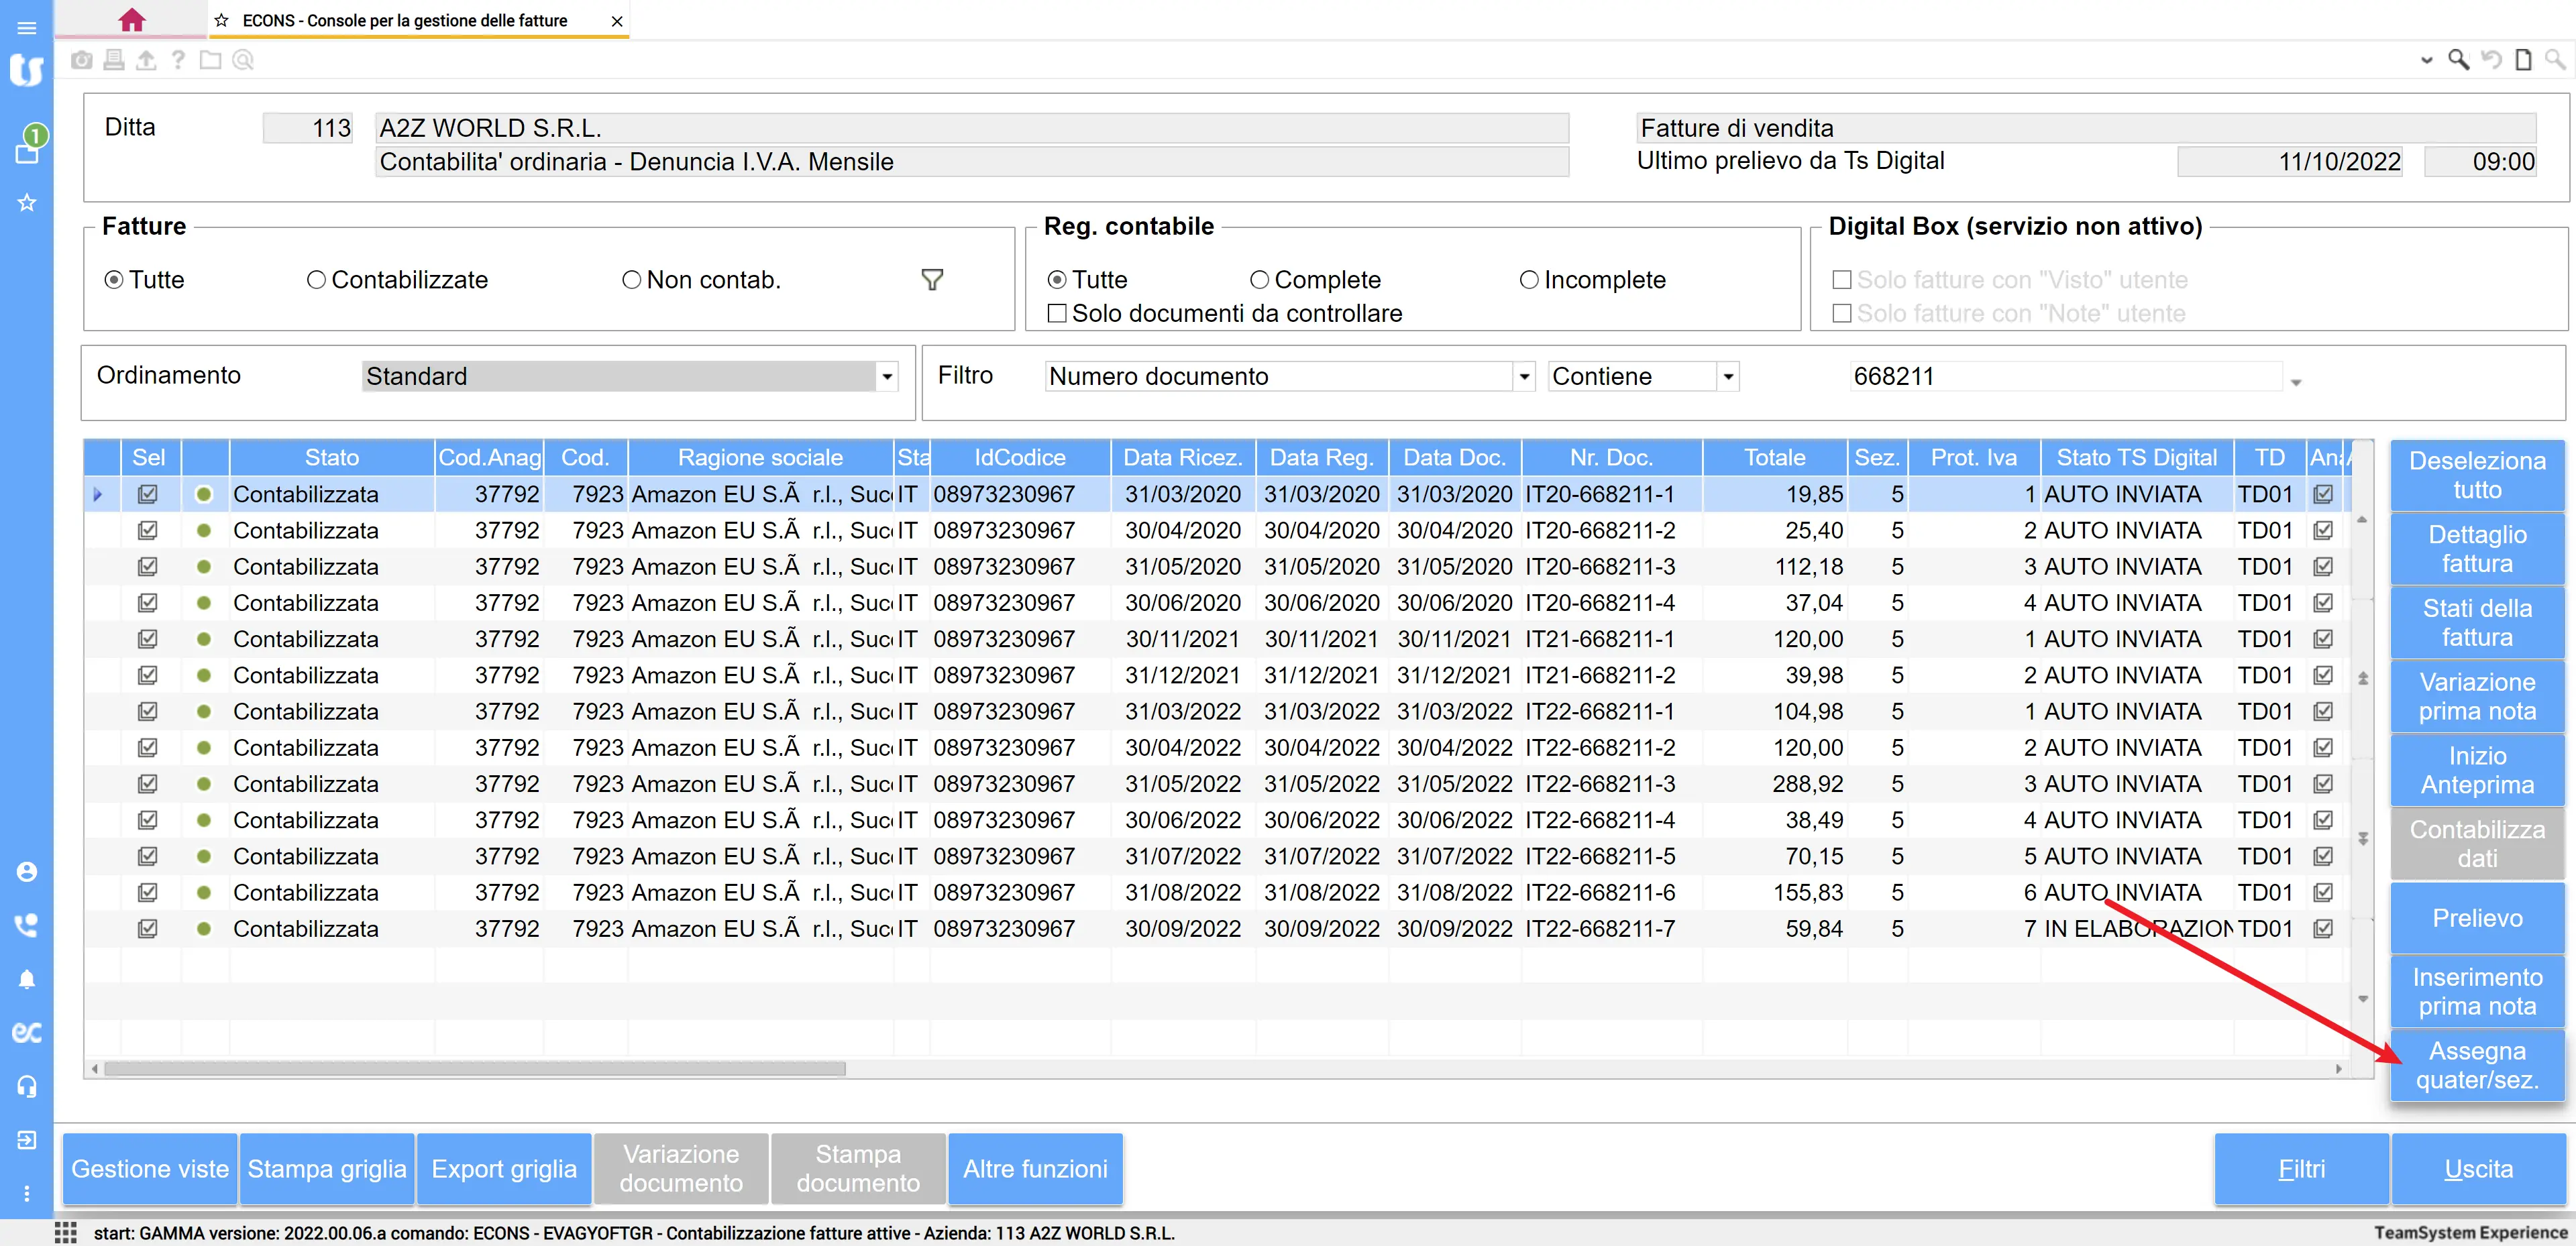Click the funnel filter icon in Fatture
Screen dimensions: 2576x1246
point(931,280)
